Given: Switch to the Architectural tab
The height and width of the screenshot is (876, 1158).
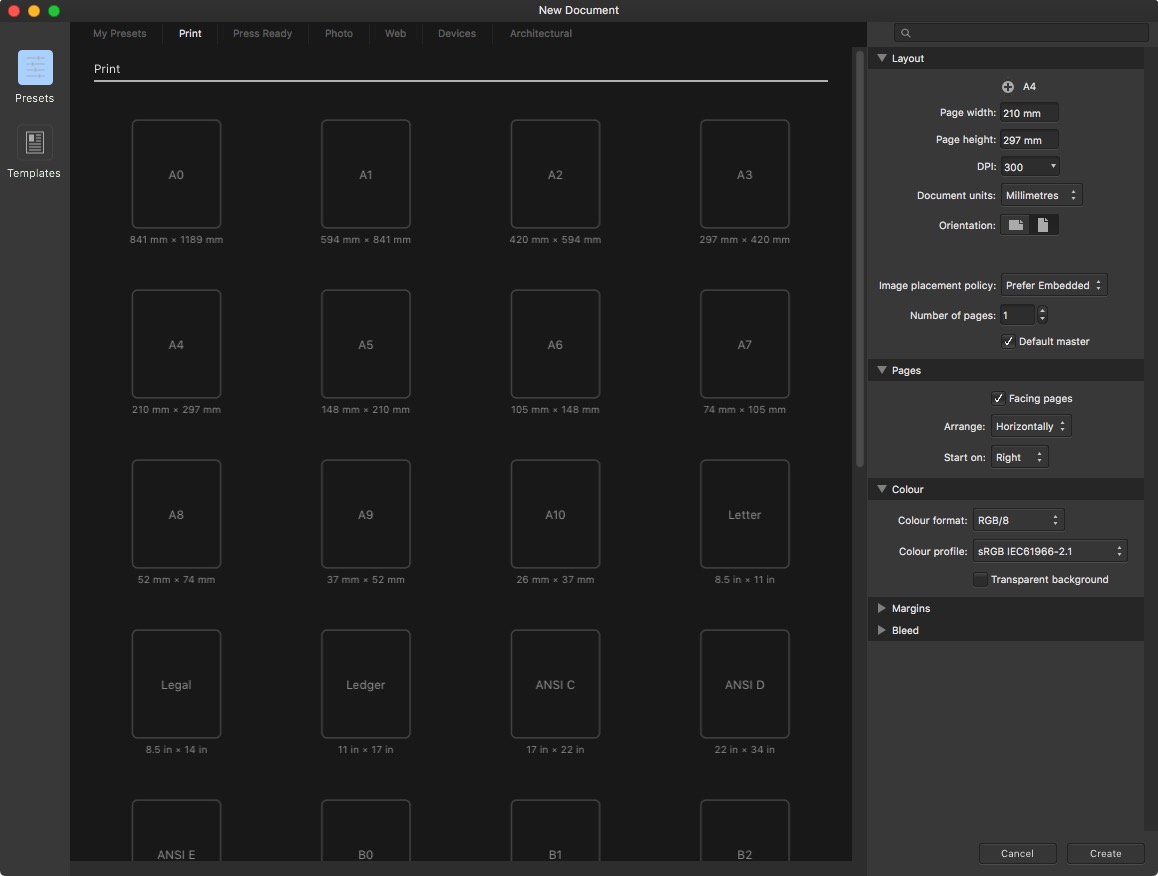Looking at the screenshot, I should pos(540,34).
